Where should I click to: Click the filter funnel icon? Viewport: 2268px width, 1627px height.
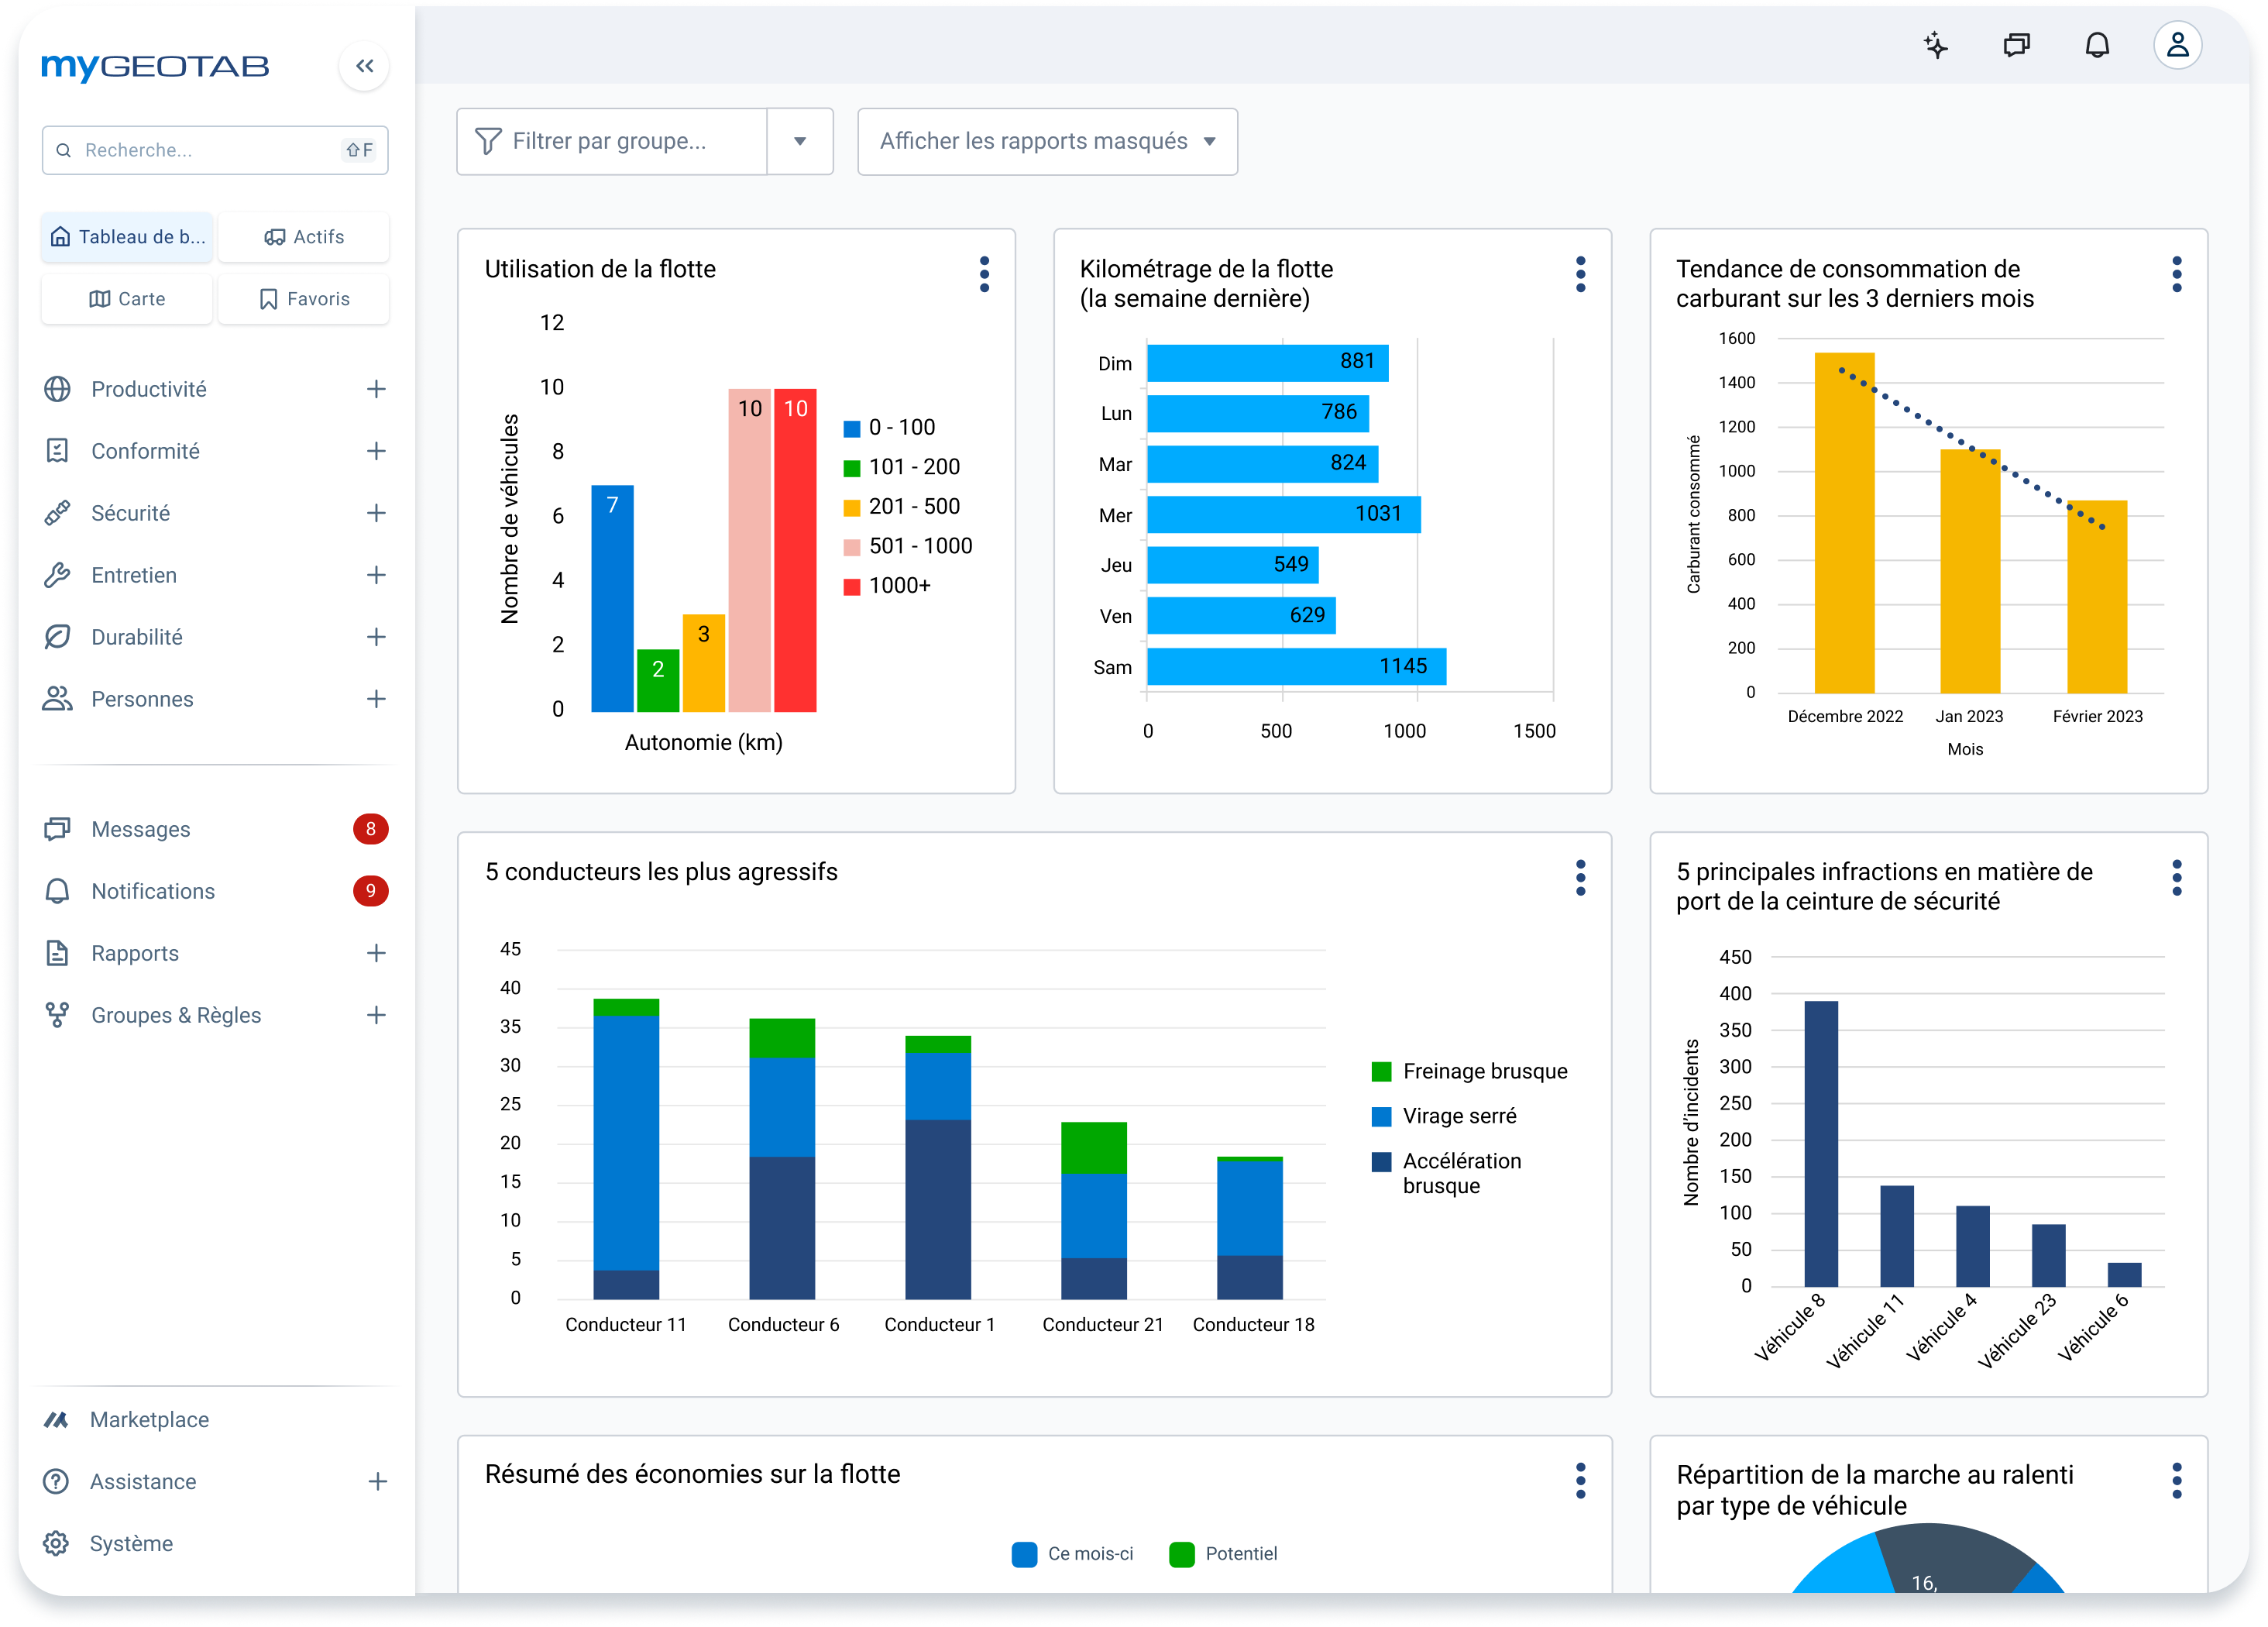tap(488, 142)
